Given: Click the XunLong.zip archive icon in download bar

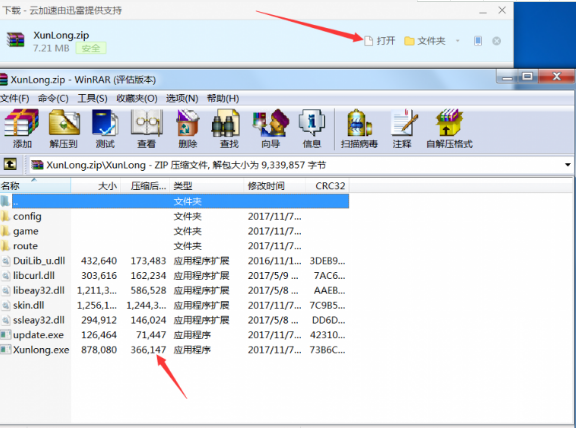Looking at the screenshot, I should point(15,40).
